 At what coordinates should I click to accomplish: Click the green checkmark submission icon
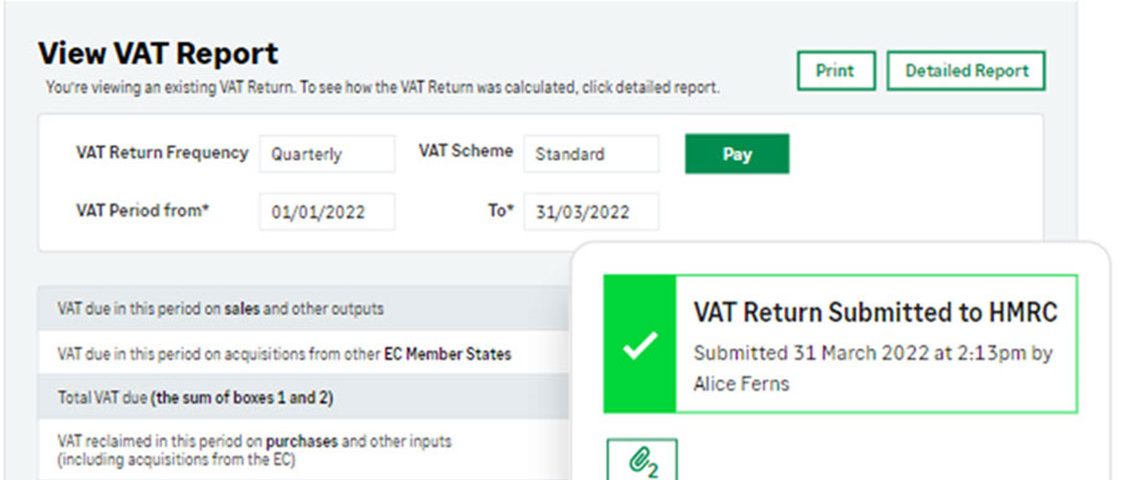point(640,344)
